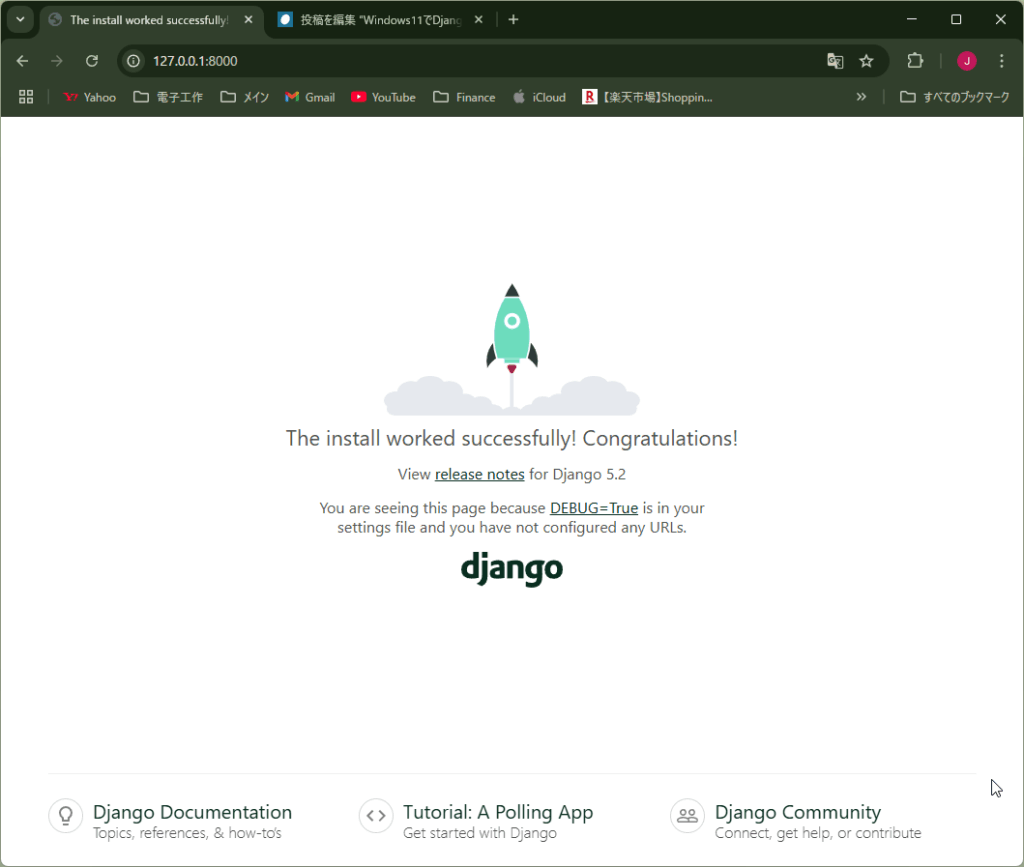Open a new tab with plus button
Image resolution: width=1024 pixels, height=867 pixels.
(513, 20)
